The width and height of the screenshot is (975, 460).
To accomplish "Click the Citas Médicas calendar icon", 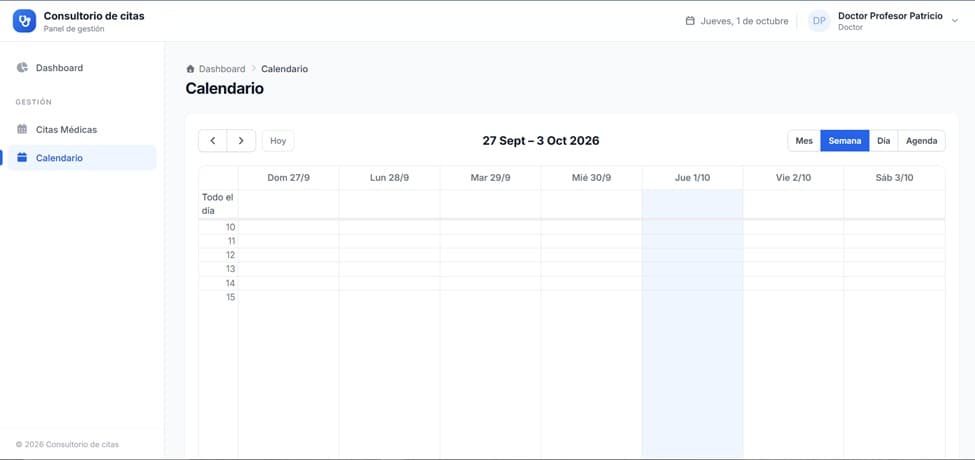I will pos(22,129).
